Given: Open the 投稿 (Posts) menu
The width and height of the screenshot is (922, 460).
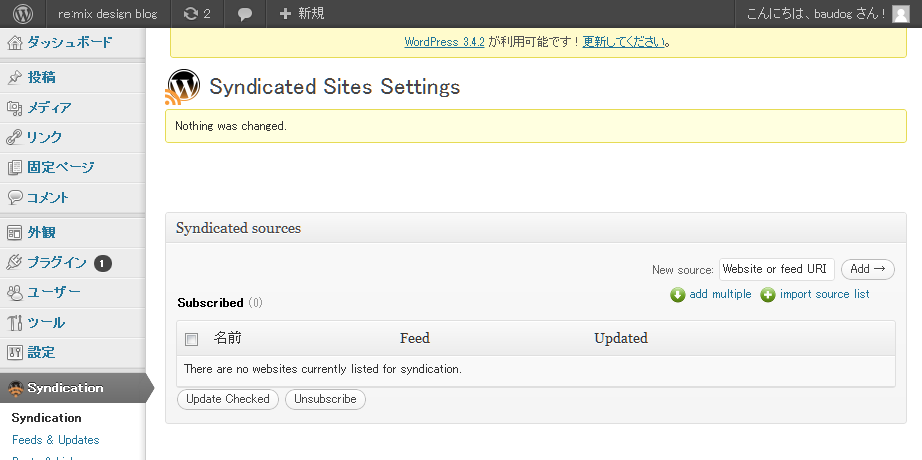Looking at the screenshot, I should tap(42, 77).
